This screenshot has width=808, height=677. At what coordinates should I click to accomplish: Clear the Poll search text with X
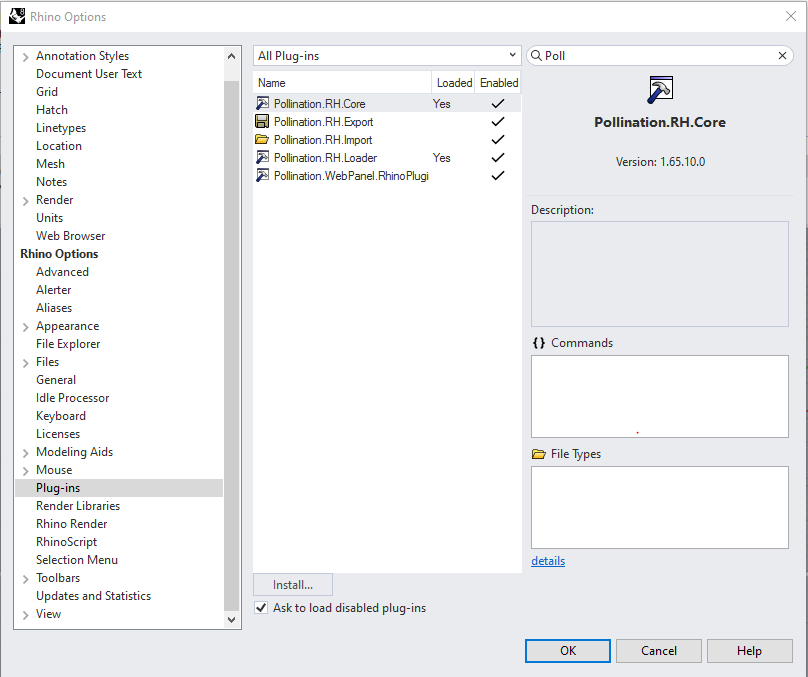tap(782, 56)
